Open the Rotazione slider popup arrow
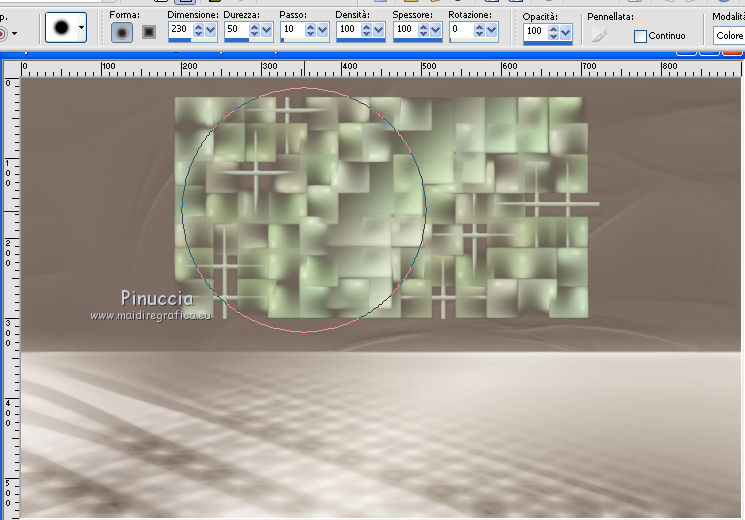The image size is (745, 520). pos(492,30)
